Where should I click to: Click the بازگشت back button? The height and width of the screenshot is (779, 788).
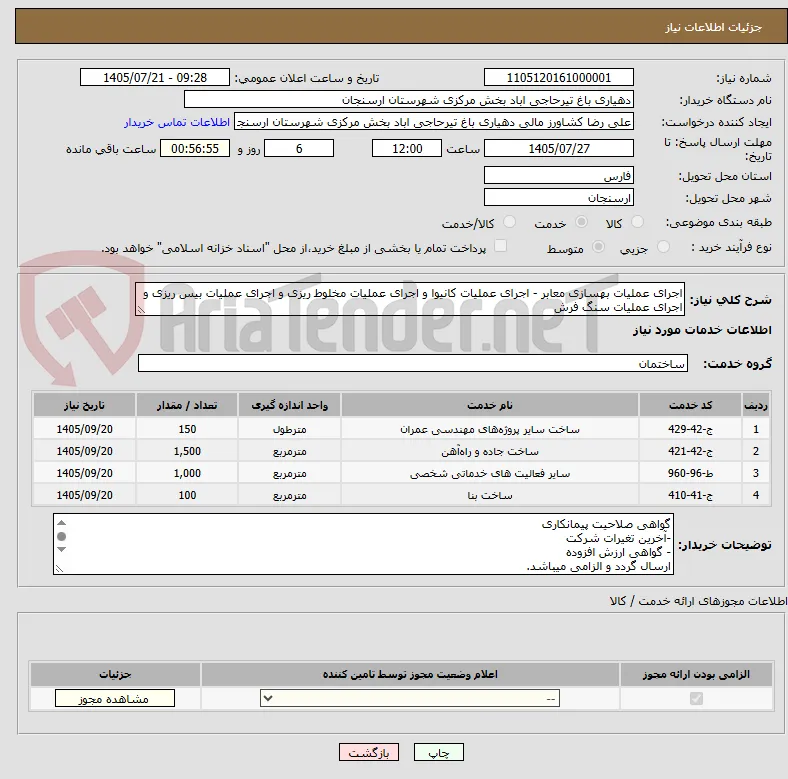[369, 752]
